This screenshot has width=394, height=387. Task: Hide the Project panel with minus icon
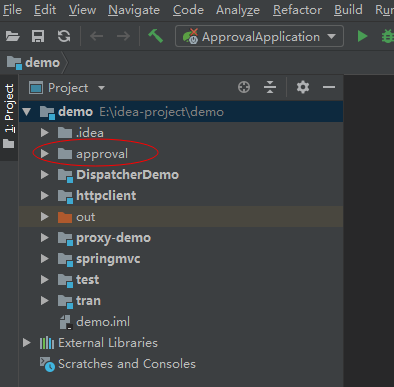[x=329, y=87]
